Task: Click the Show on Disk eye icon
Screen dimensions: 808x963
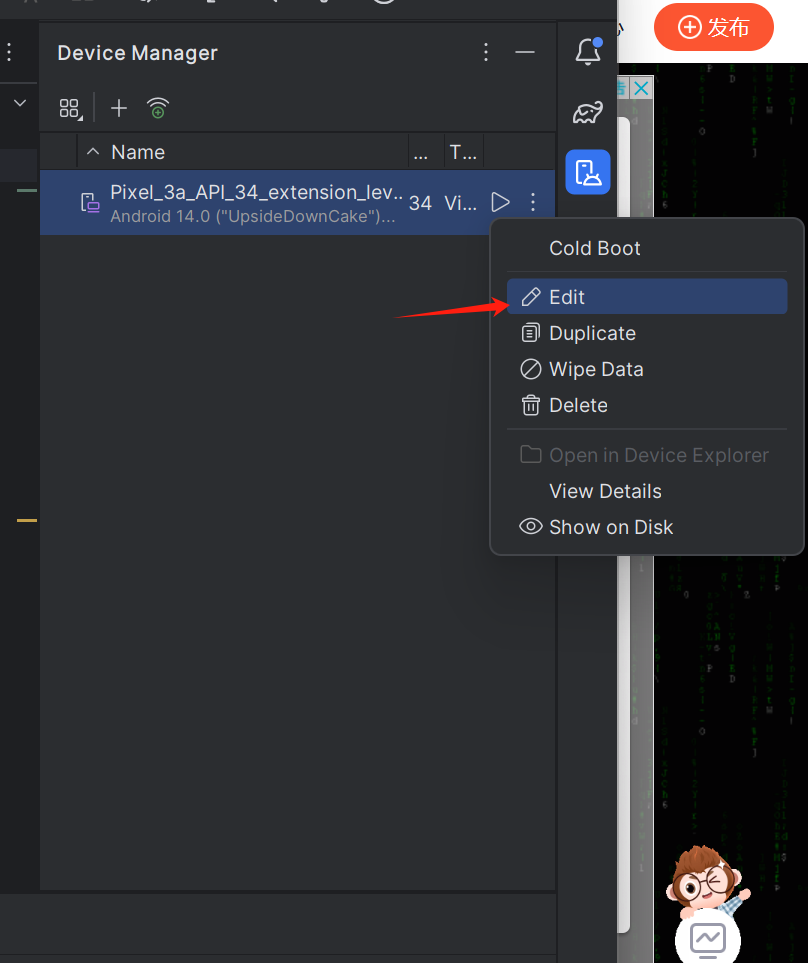Action: [530, 526]
